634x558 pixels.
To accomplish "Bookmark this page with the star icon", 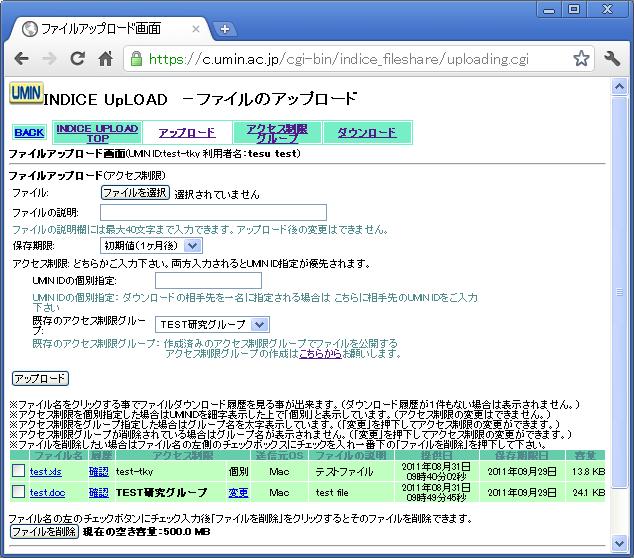I will tap(581, 59).
